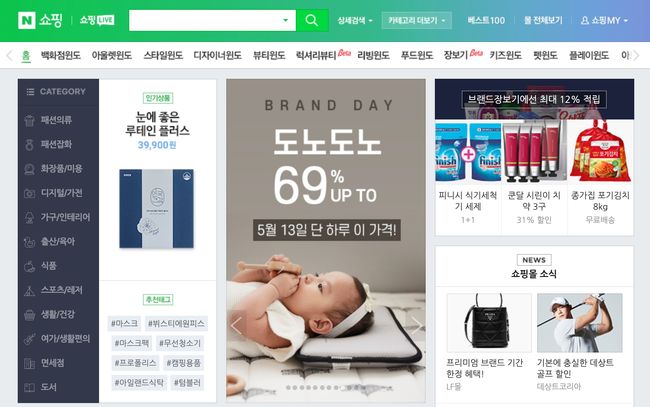
Task: Choose the 생활/건강 basket icon category
Action: pyautogui.click(x=49, y=315)
